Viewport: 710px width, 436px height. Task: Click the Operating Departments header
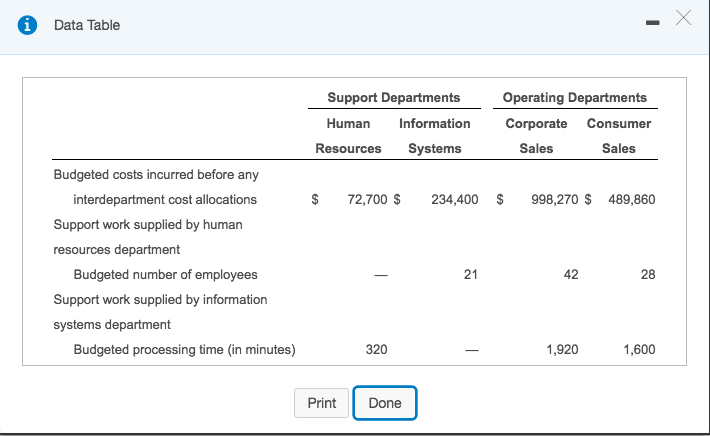(x=574, y=97)
